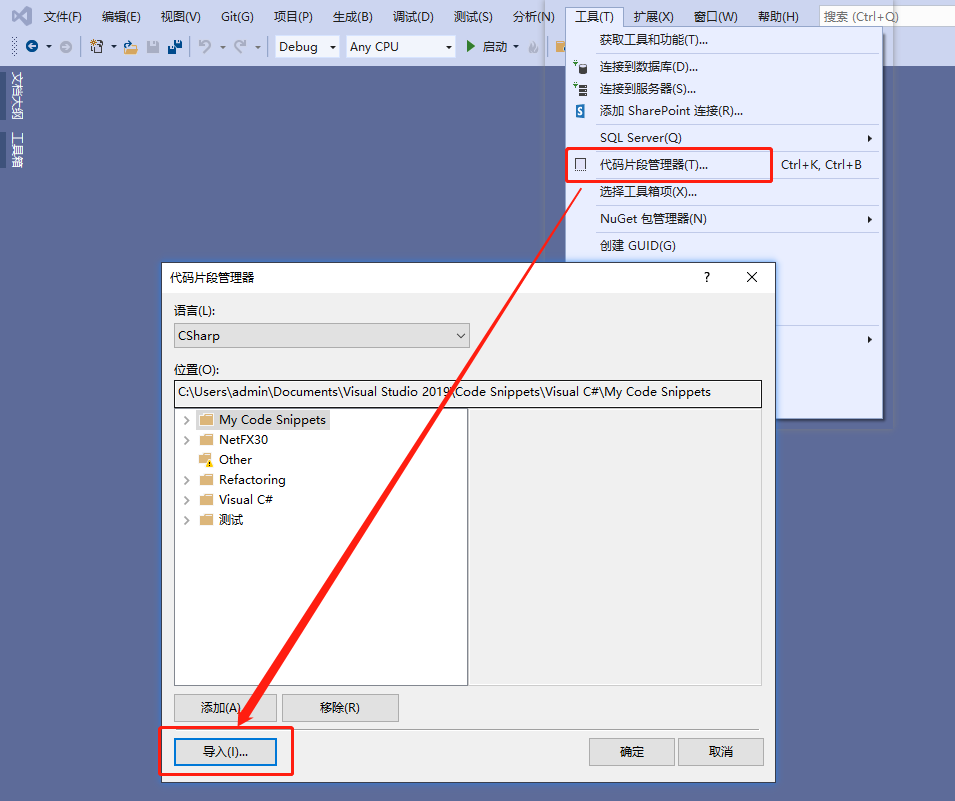
Task: Click the new project toolbar icon
Action: [x=97, y=46]
